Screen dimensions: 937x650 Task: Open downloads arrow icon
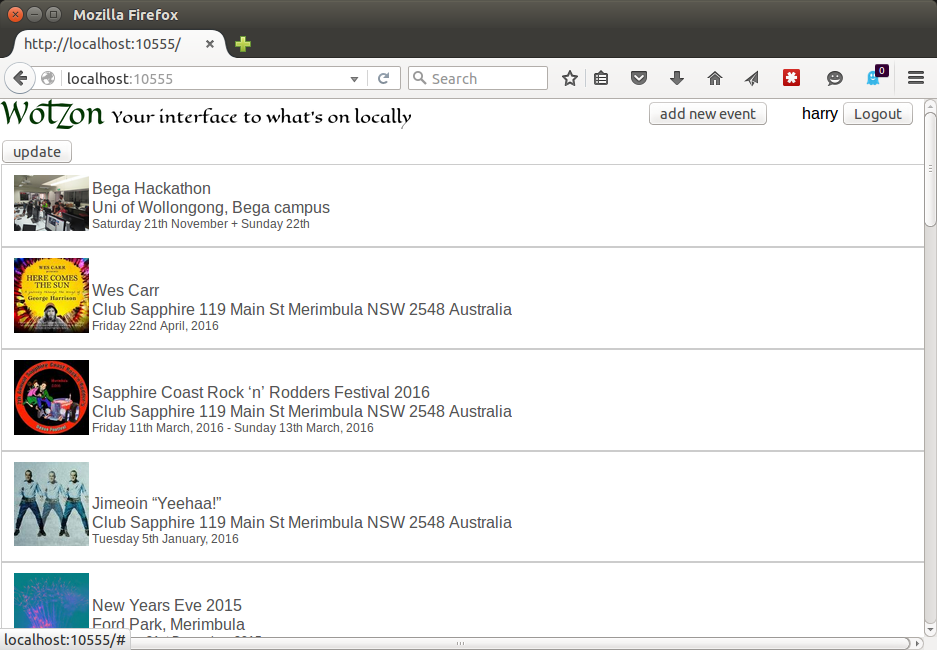[x=676, y=78]
